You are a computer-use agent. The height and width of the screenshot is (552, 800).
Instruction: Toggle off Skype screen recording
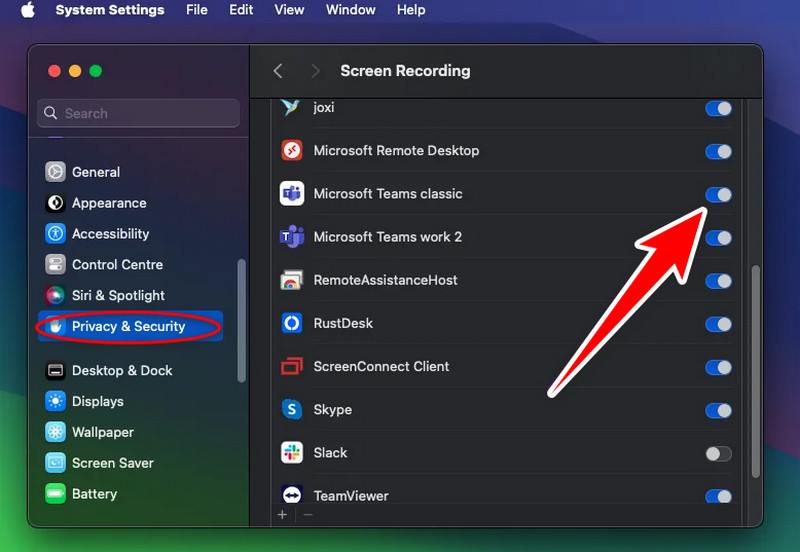pyautogui.click(x=718, y=410)
